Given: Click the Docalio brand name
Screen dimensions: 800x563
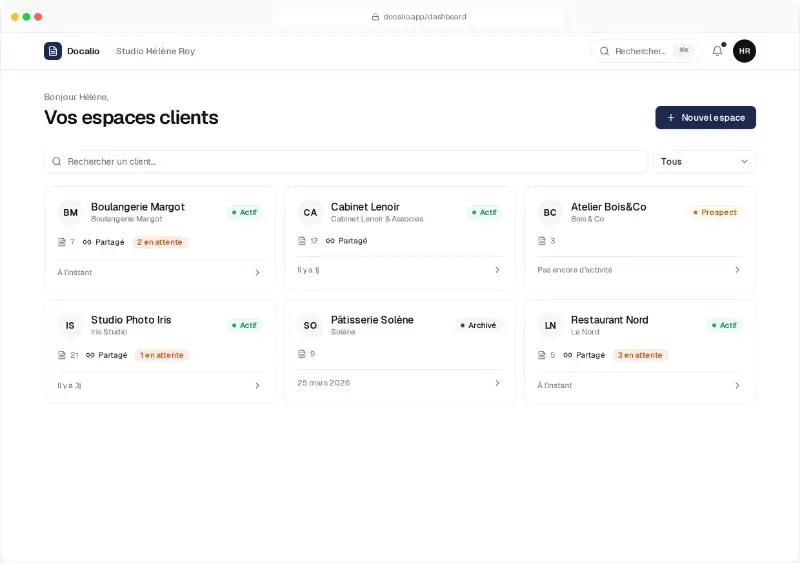Looking at the screenshot, I should pos(83,51).
